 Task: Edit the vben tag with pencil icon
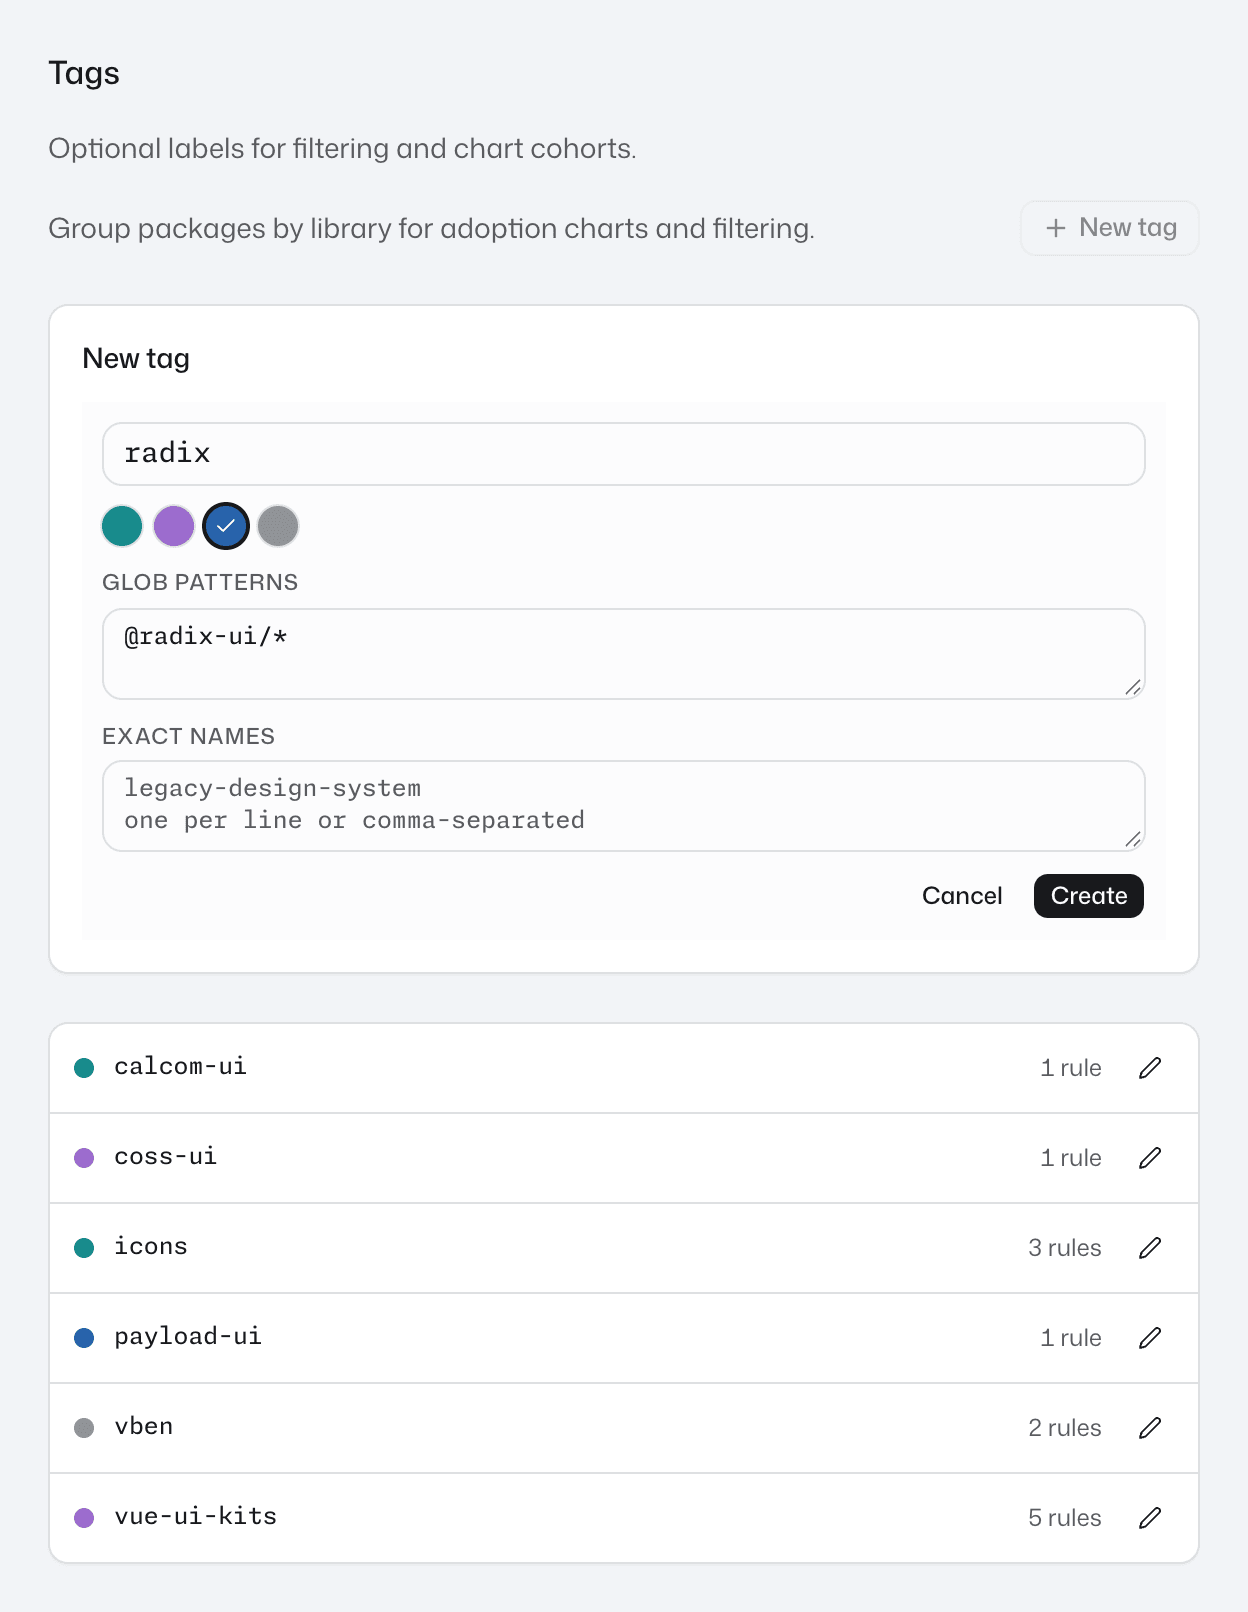1150,1428
